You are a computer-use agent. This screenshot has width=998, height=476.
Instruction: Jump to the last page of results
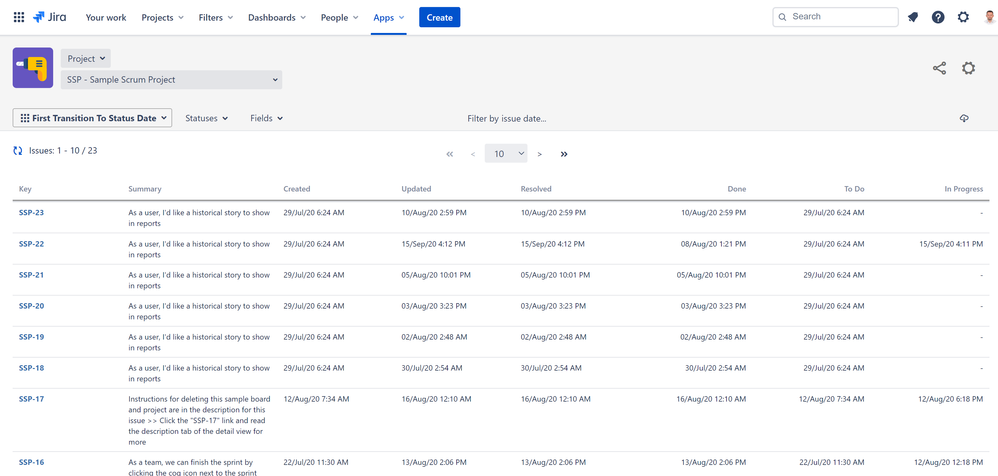point(564,154)
